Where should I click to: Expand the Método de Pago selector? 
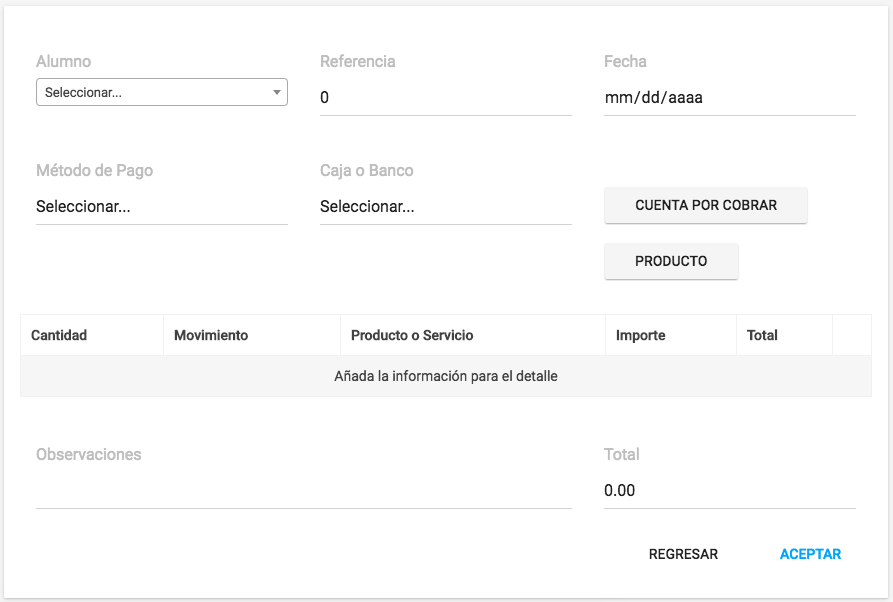pos(162,207)
